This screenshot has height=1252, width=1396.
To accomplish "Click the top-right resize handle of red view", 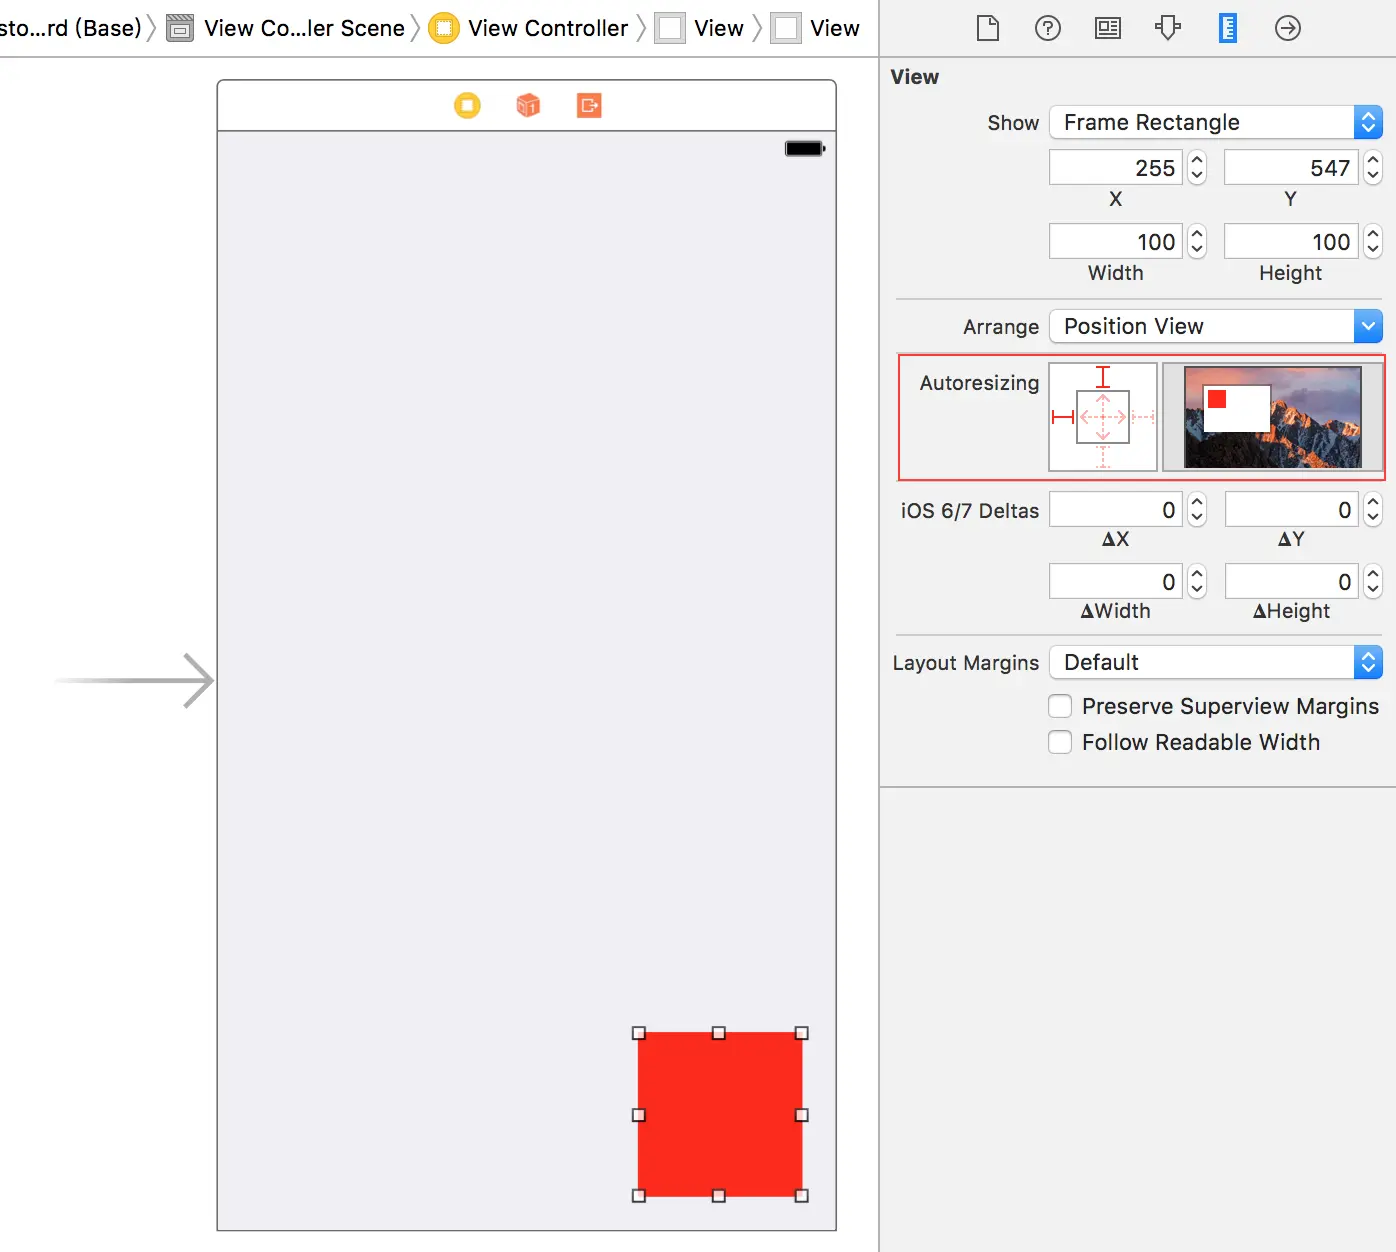I will click(x=801, y=1033).
